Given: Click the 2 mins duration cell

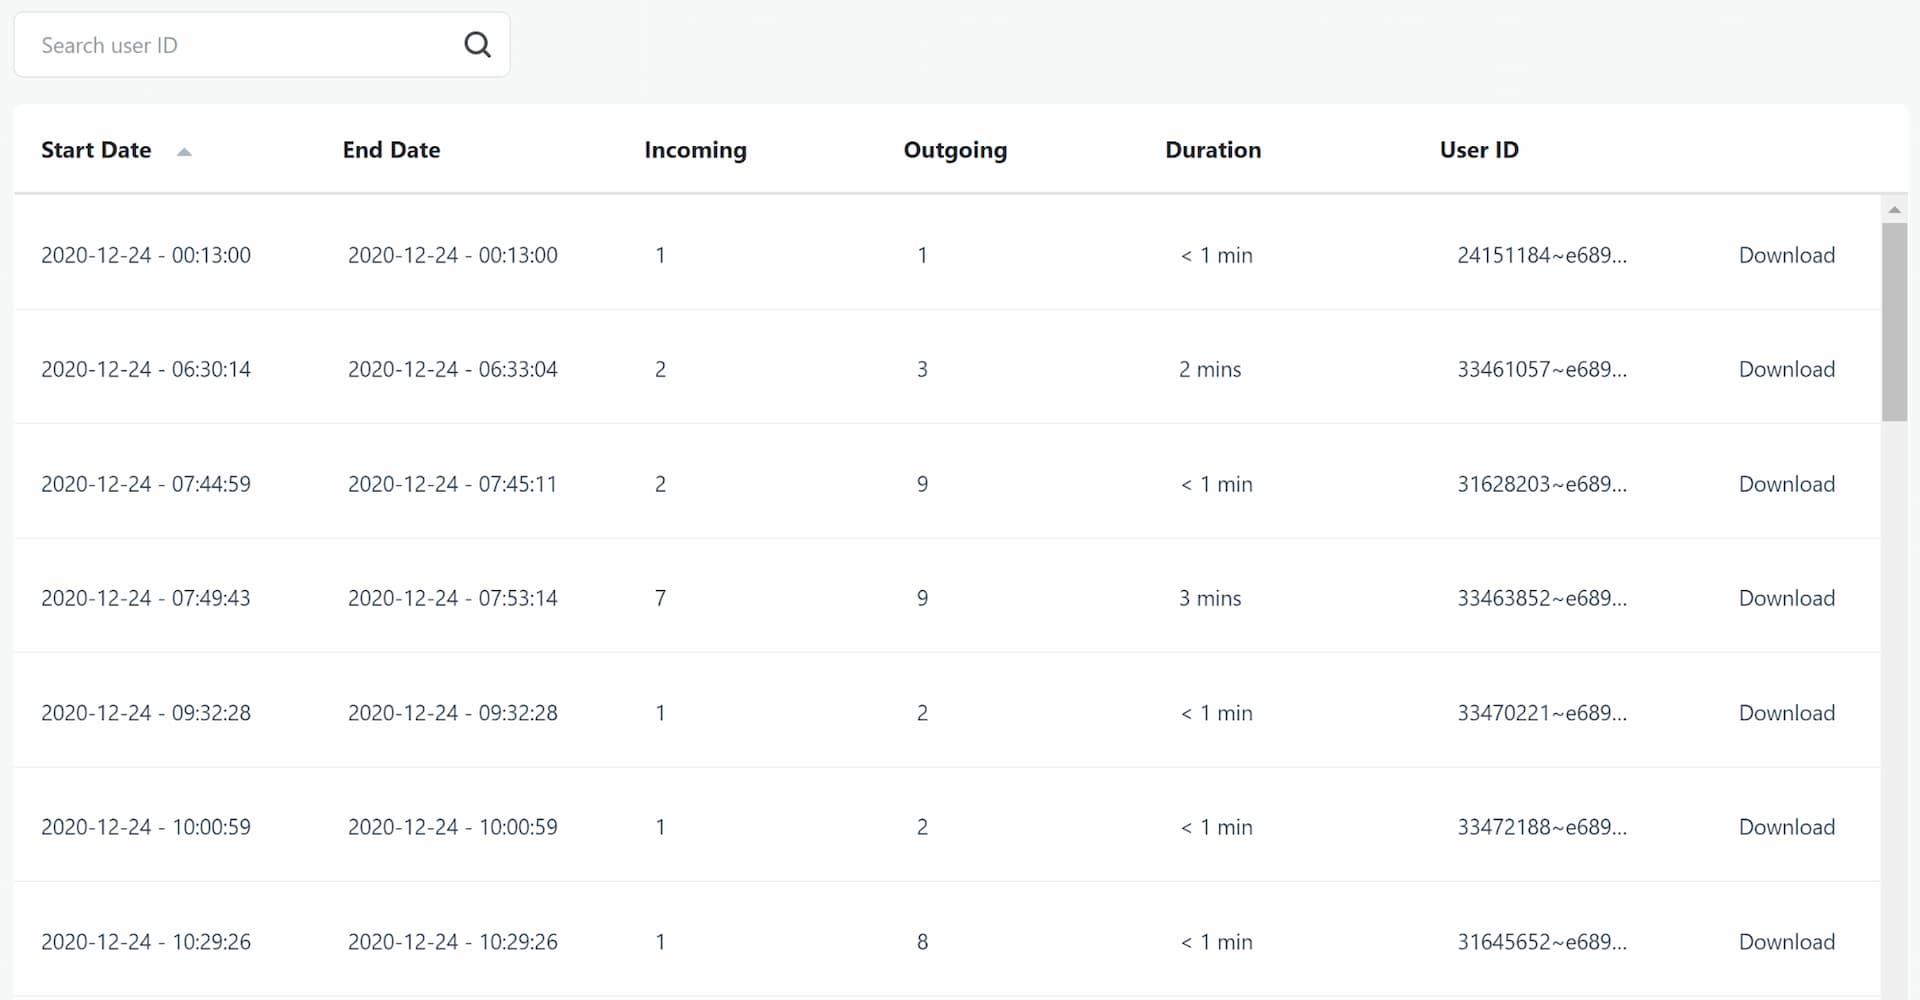Looking at the screenshot, I should 1210,369.
